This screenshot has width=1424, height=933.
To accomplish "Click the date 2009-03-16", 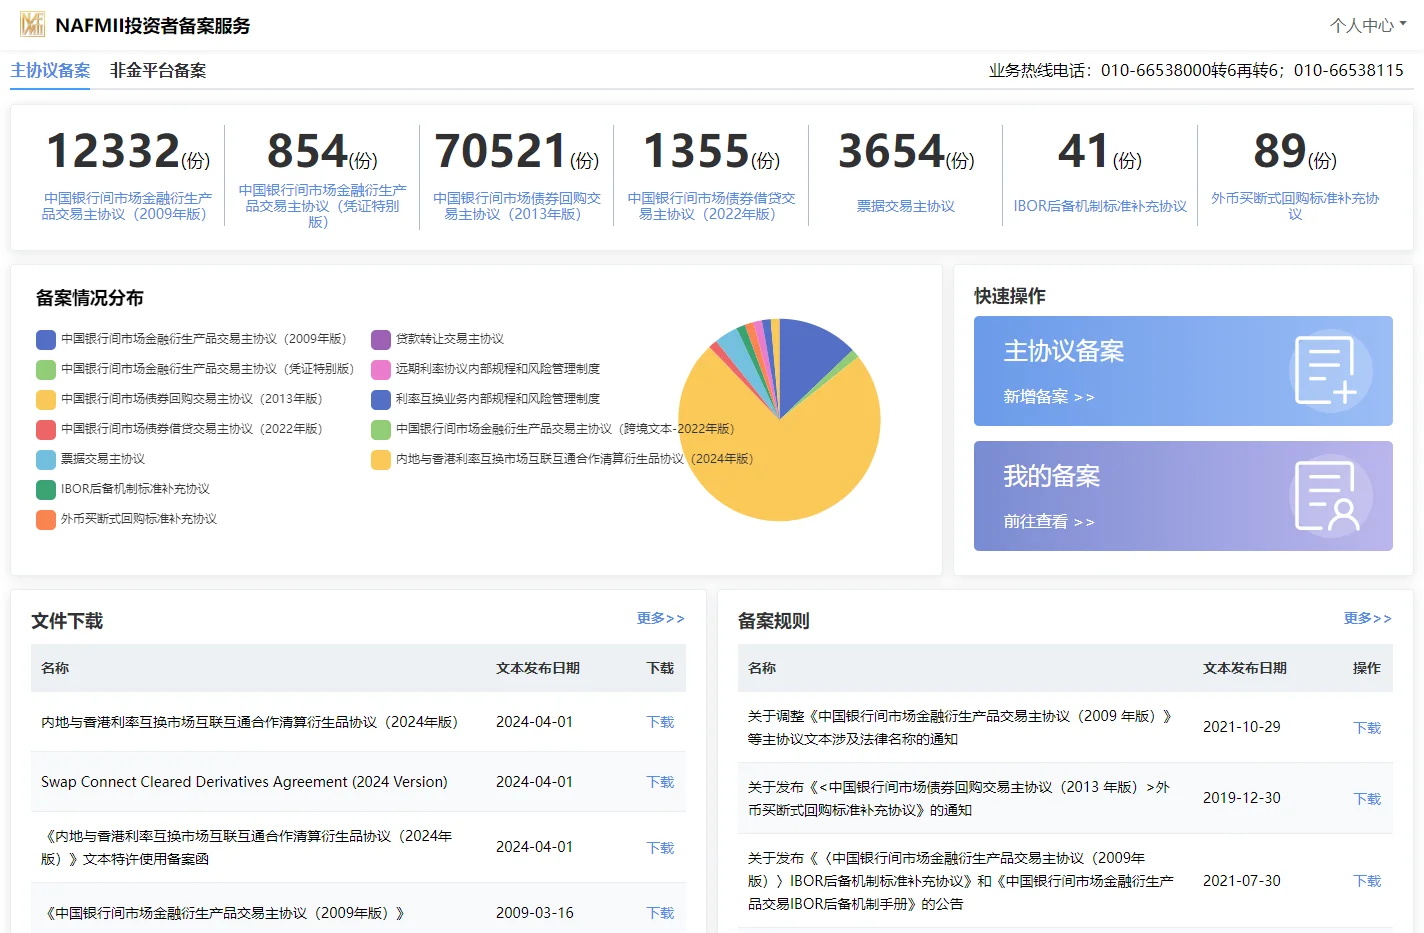I will pyautogui.click(x=535, y=913).
